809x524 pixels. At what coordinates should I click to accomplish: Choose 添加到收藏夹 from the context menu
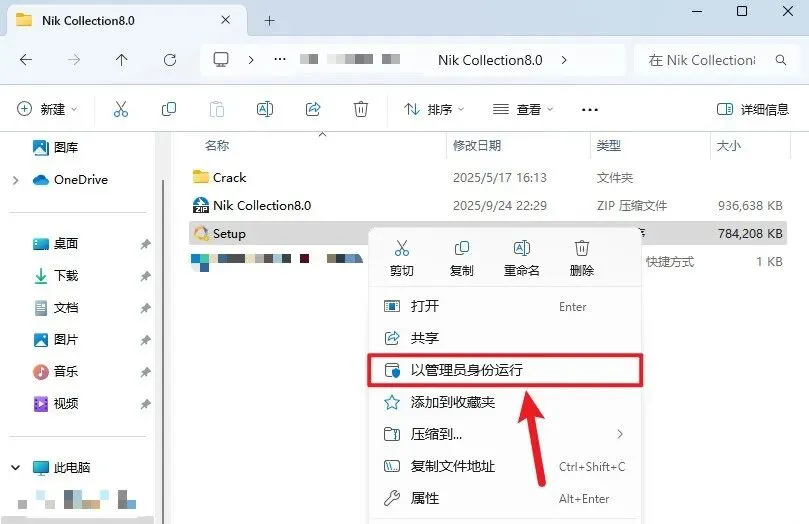coord(505,402)
